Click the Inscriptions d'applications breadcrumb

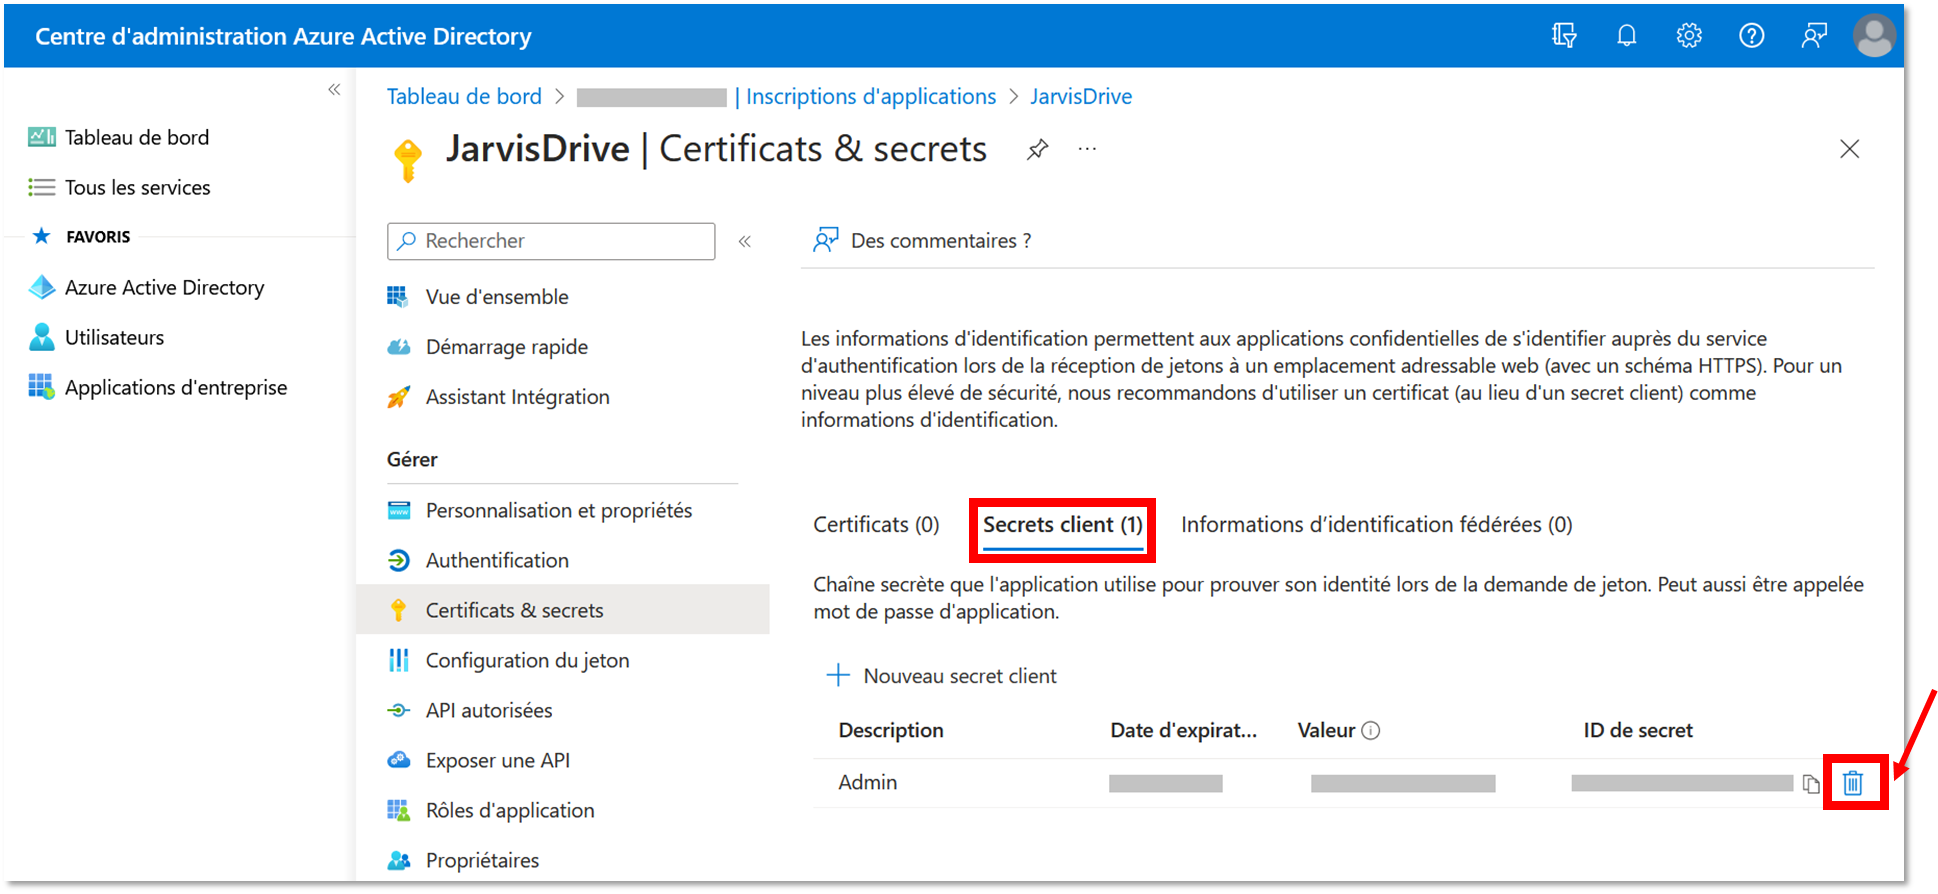click(871, 96)
